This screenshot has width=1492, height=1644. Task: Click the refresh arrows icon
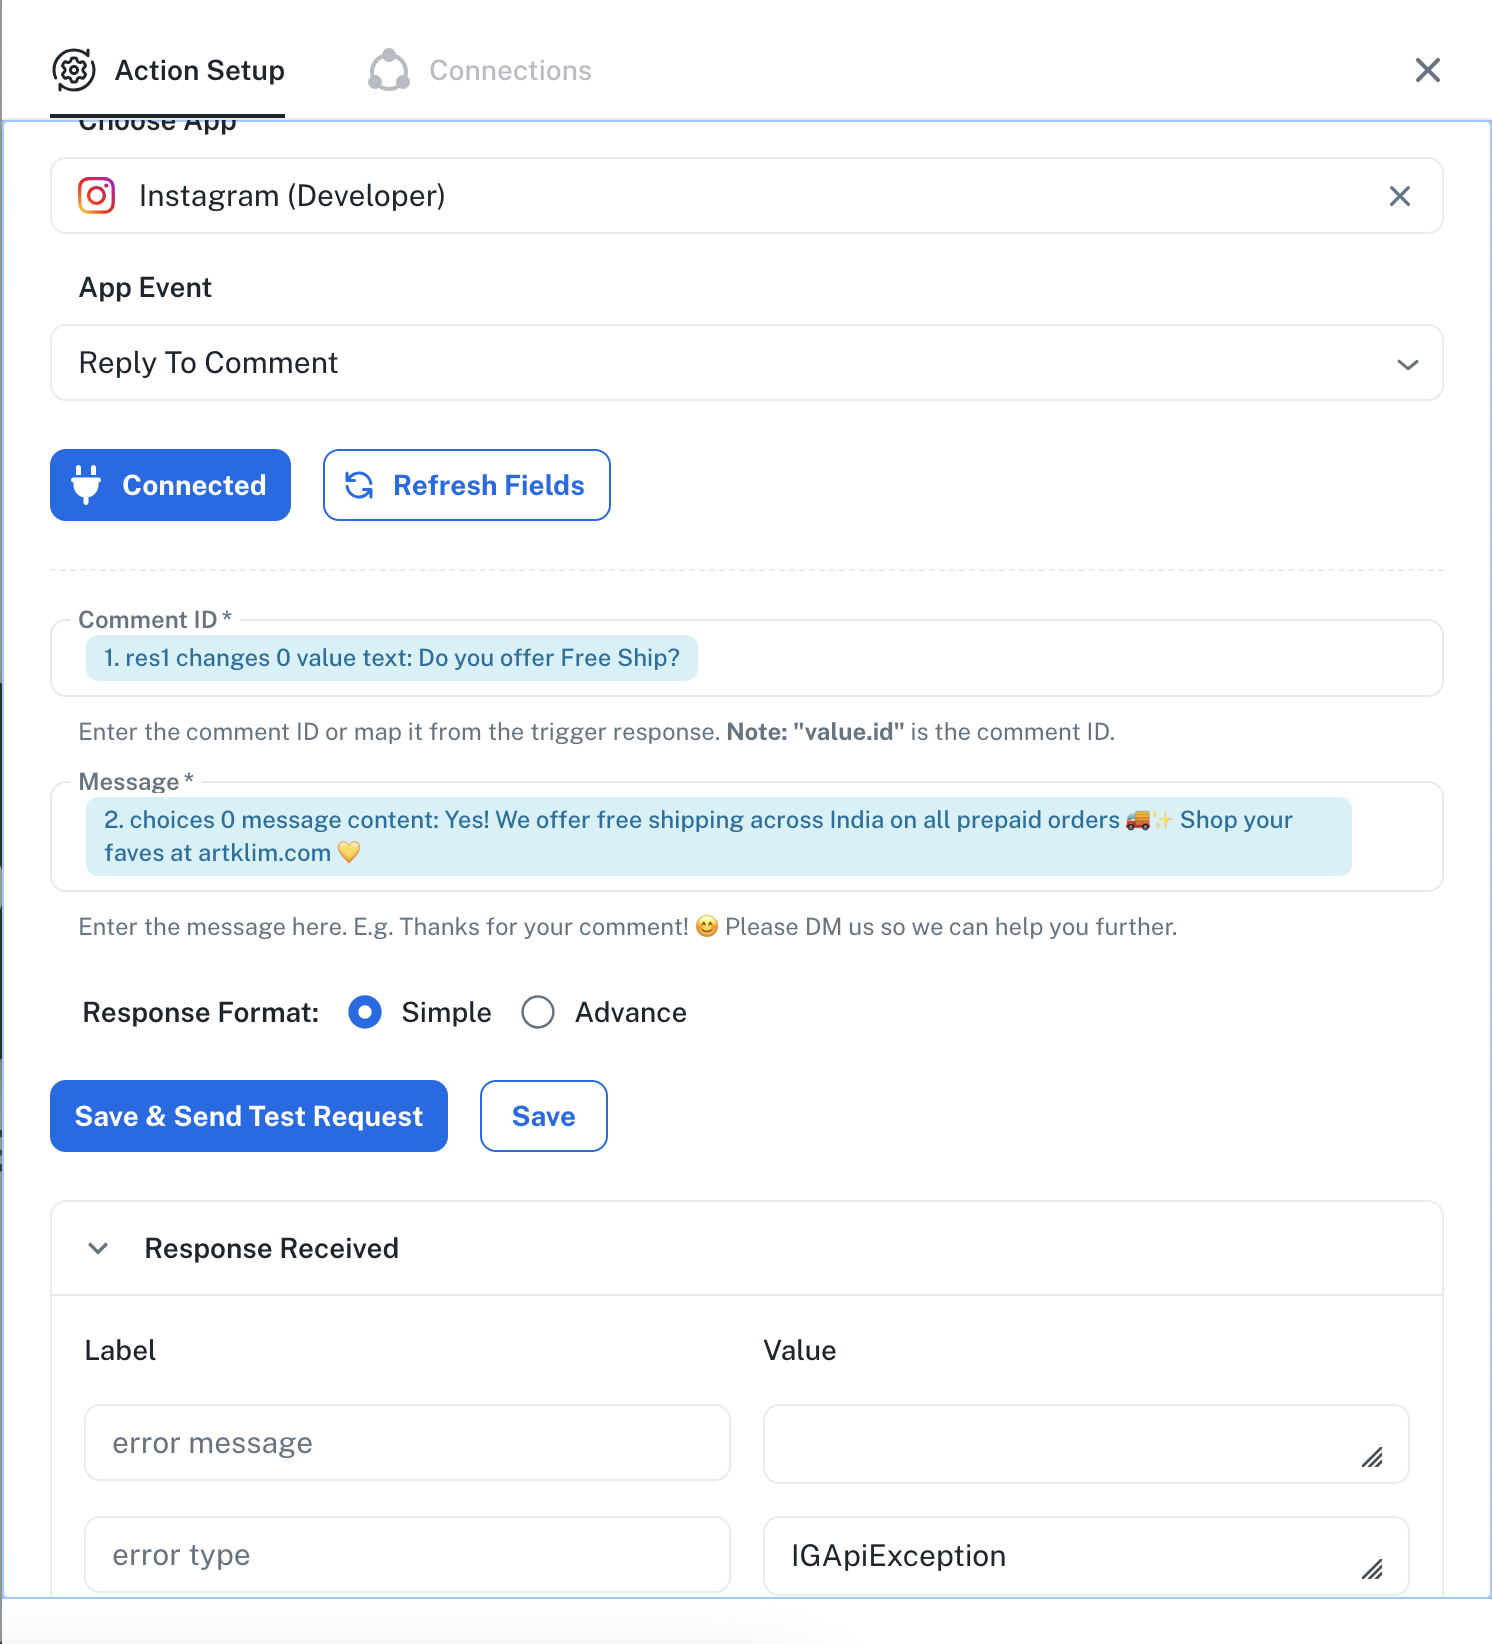tap(359, 485)
